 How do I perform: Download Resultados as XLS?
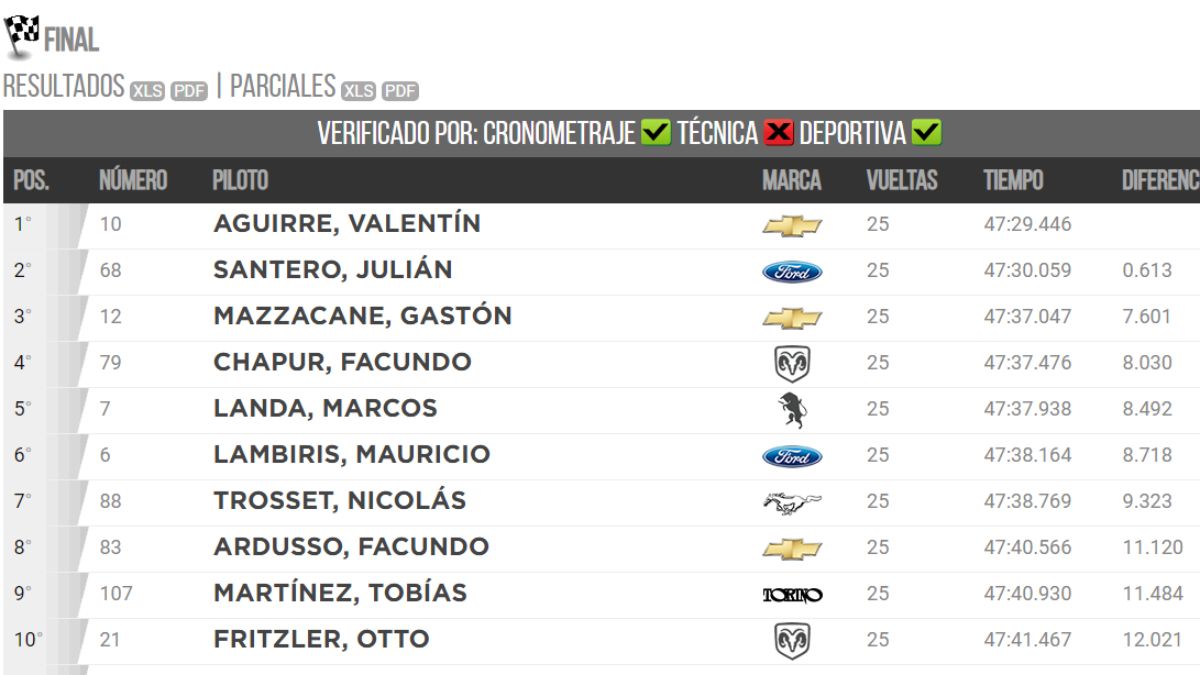147,91
